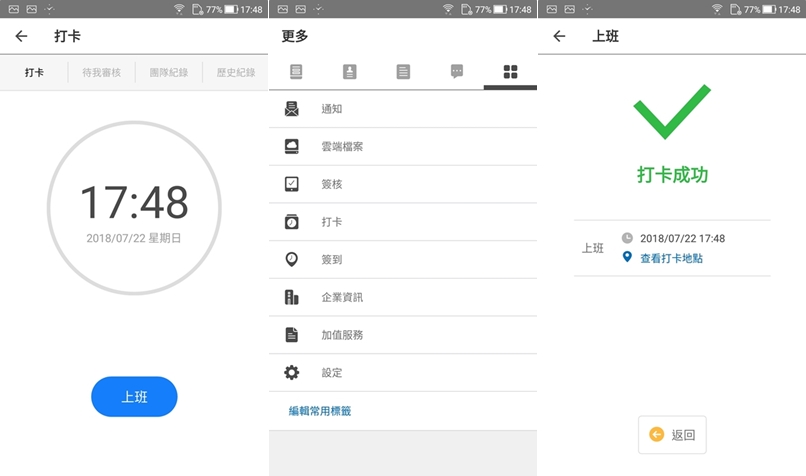
Task: Switch to the 團隊紀錄 tab
Action: click(168, 73)
